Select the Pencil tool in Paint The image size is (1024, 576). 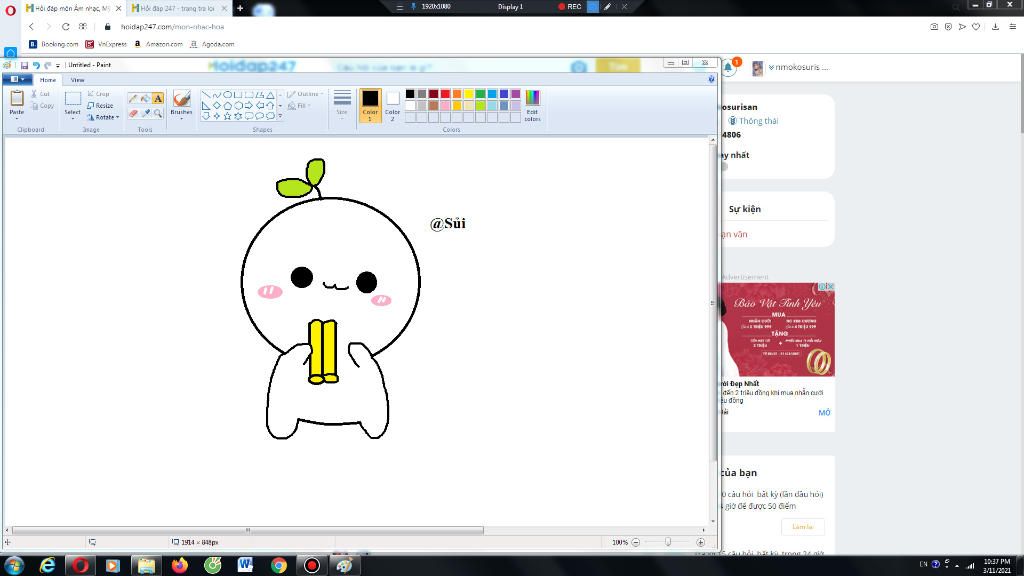click(x=133, y=99)
